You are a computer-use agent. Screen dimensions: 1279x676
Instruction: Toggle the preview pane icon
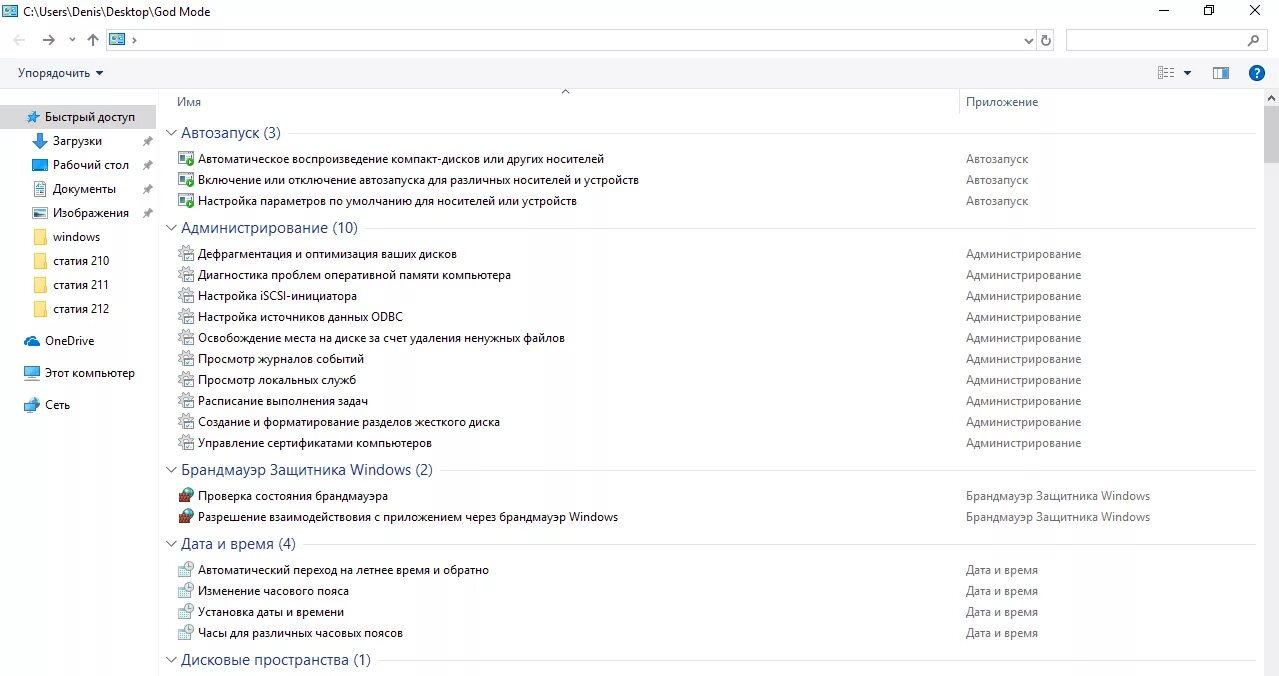point(1220,73)
